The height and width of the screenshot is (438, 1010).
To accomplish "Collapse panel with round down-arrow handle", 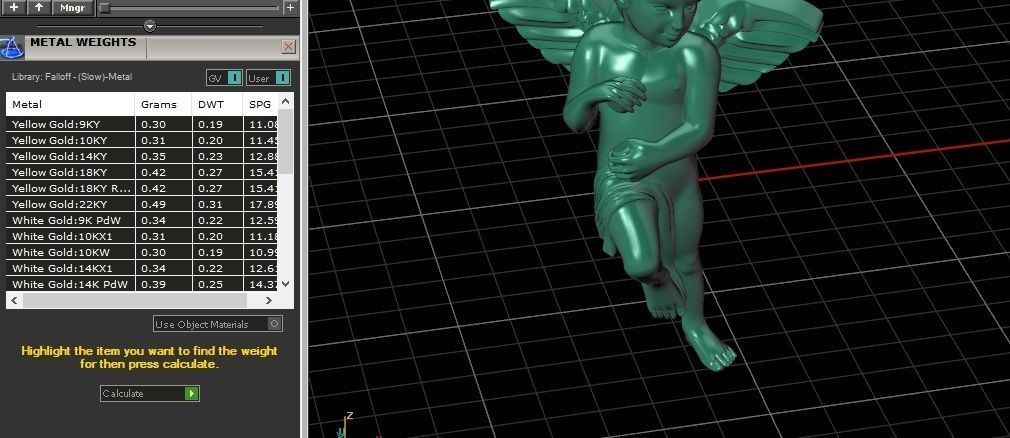I will click(x=150, y=26).
